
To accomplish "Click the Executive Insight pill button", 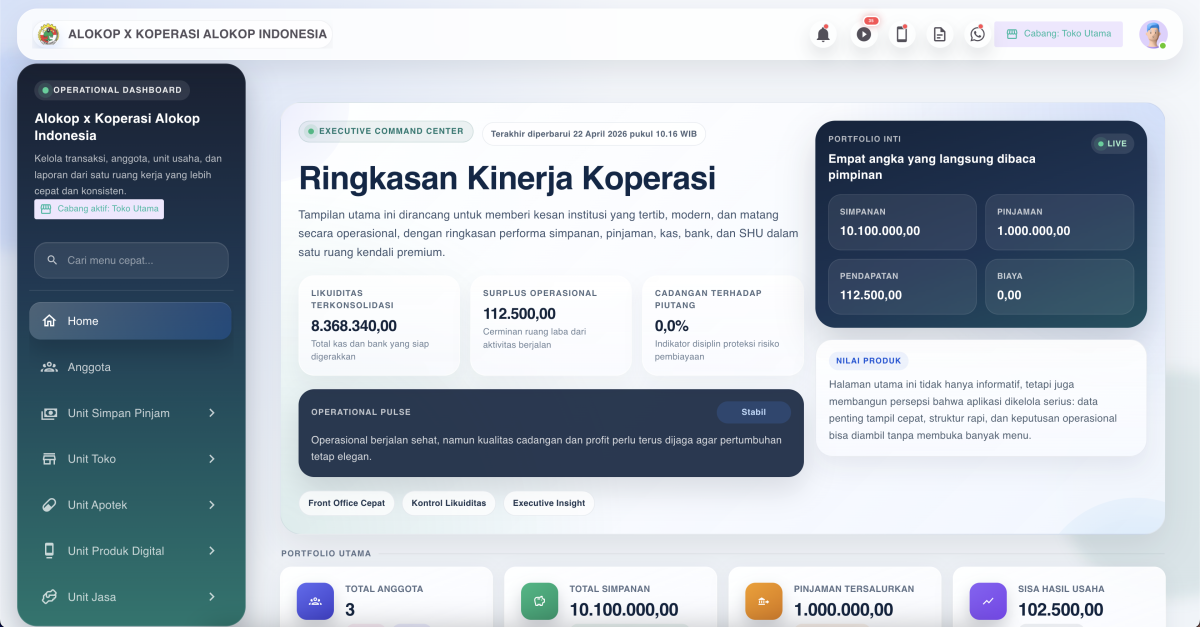I will 549,503.
